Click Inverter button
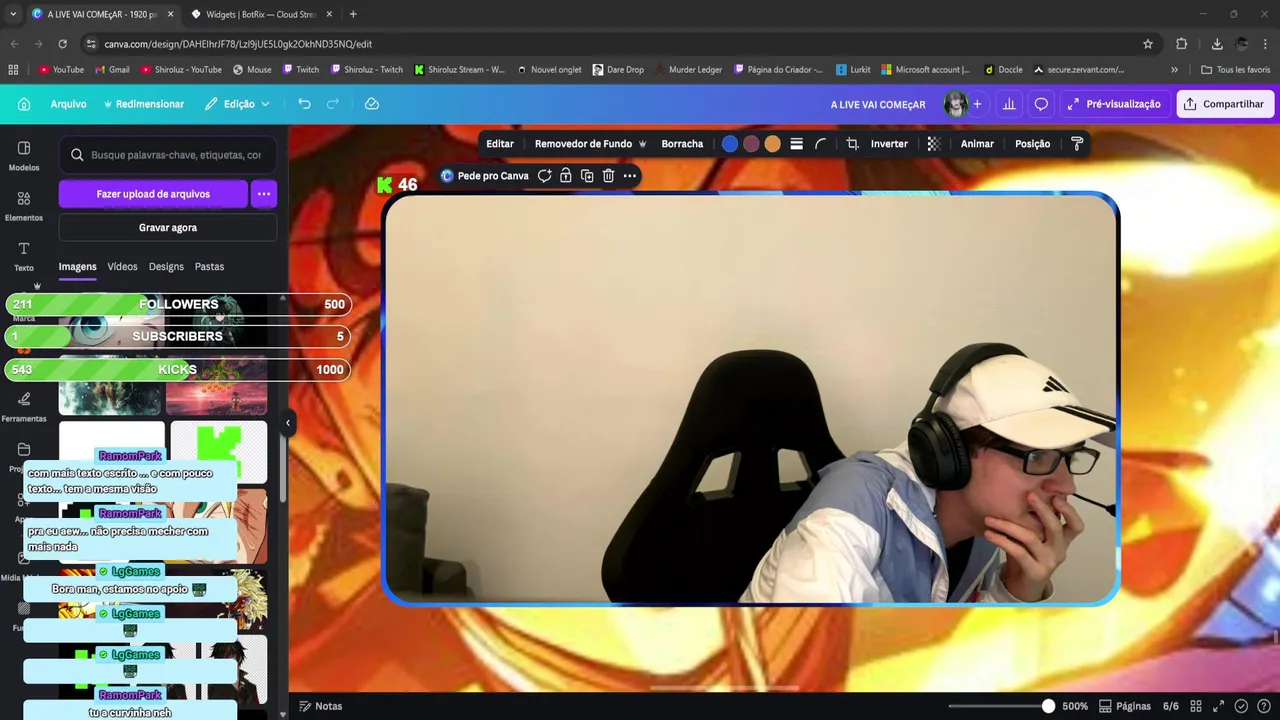The image size is (1280, 720). click(889, 144)
